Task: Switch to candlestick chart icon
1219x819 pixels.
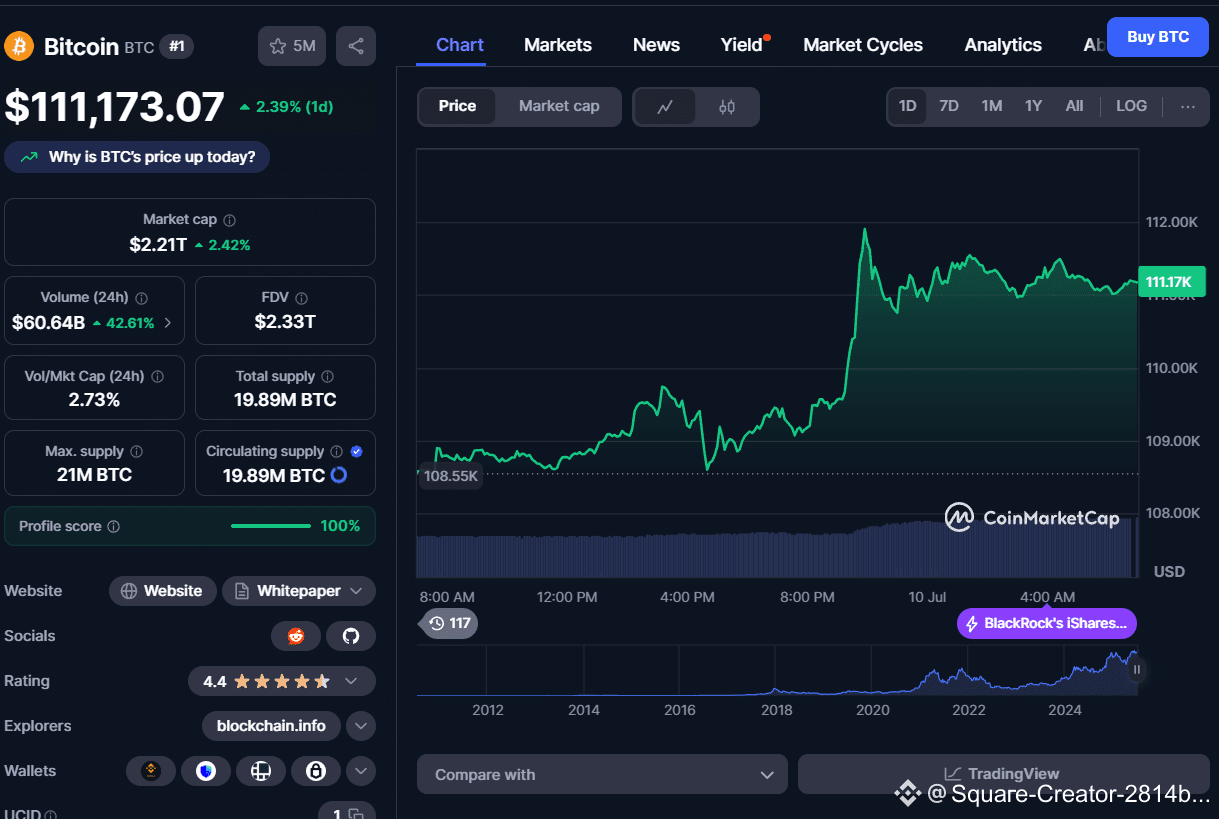Action: 727,107
